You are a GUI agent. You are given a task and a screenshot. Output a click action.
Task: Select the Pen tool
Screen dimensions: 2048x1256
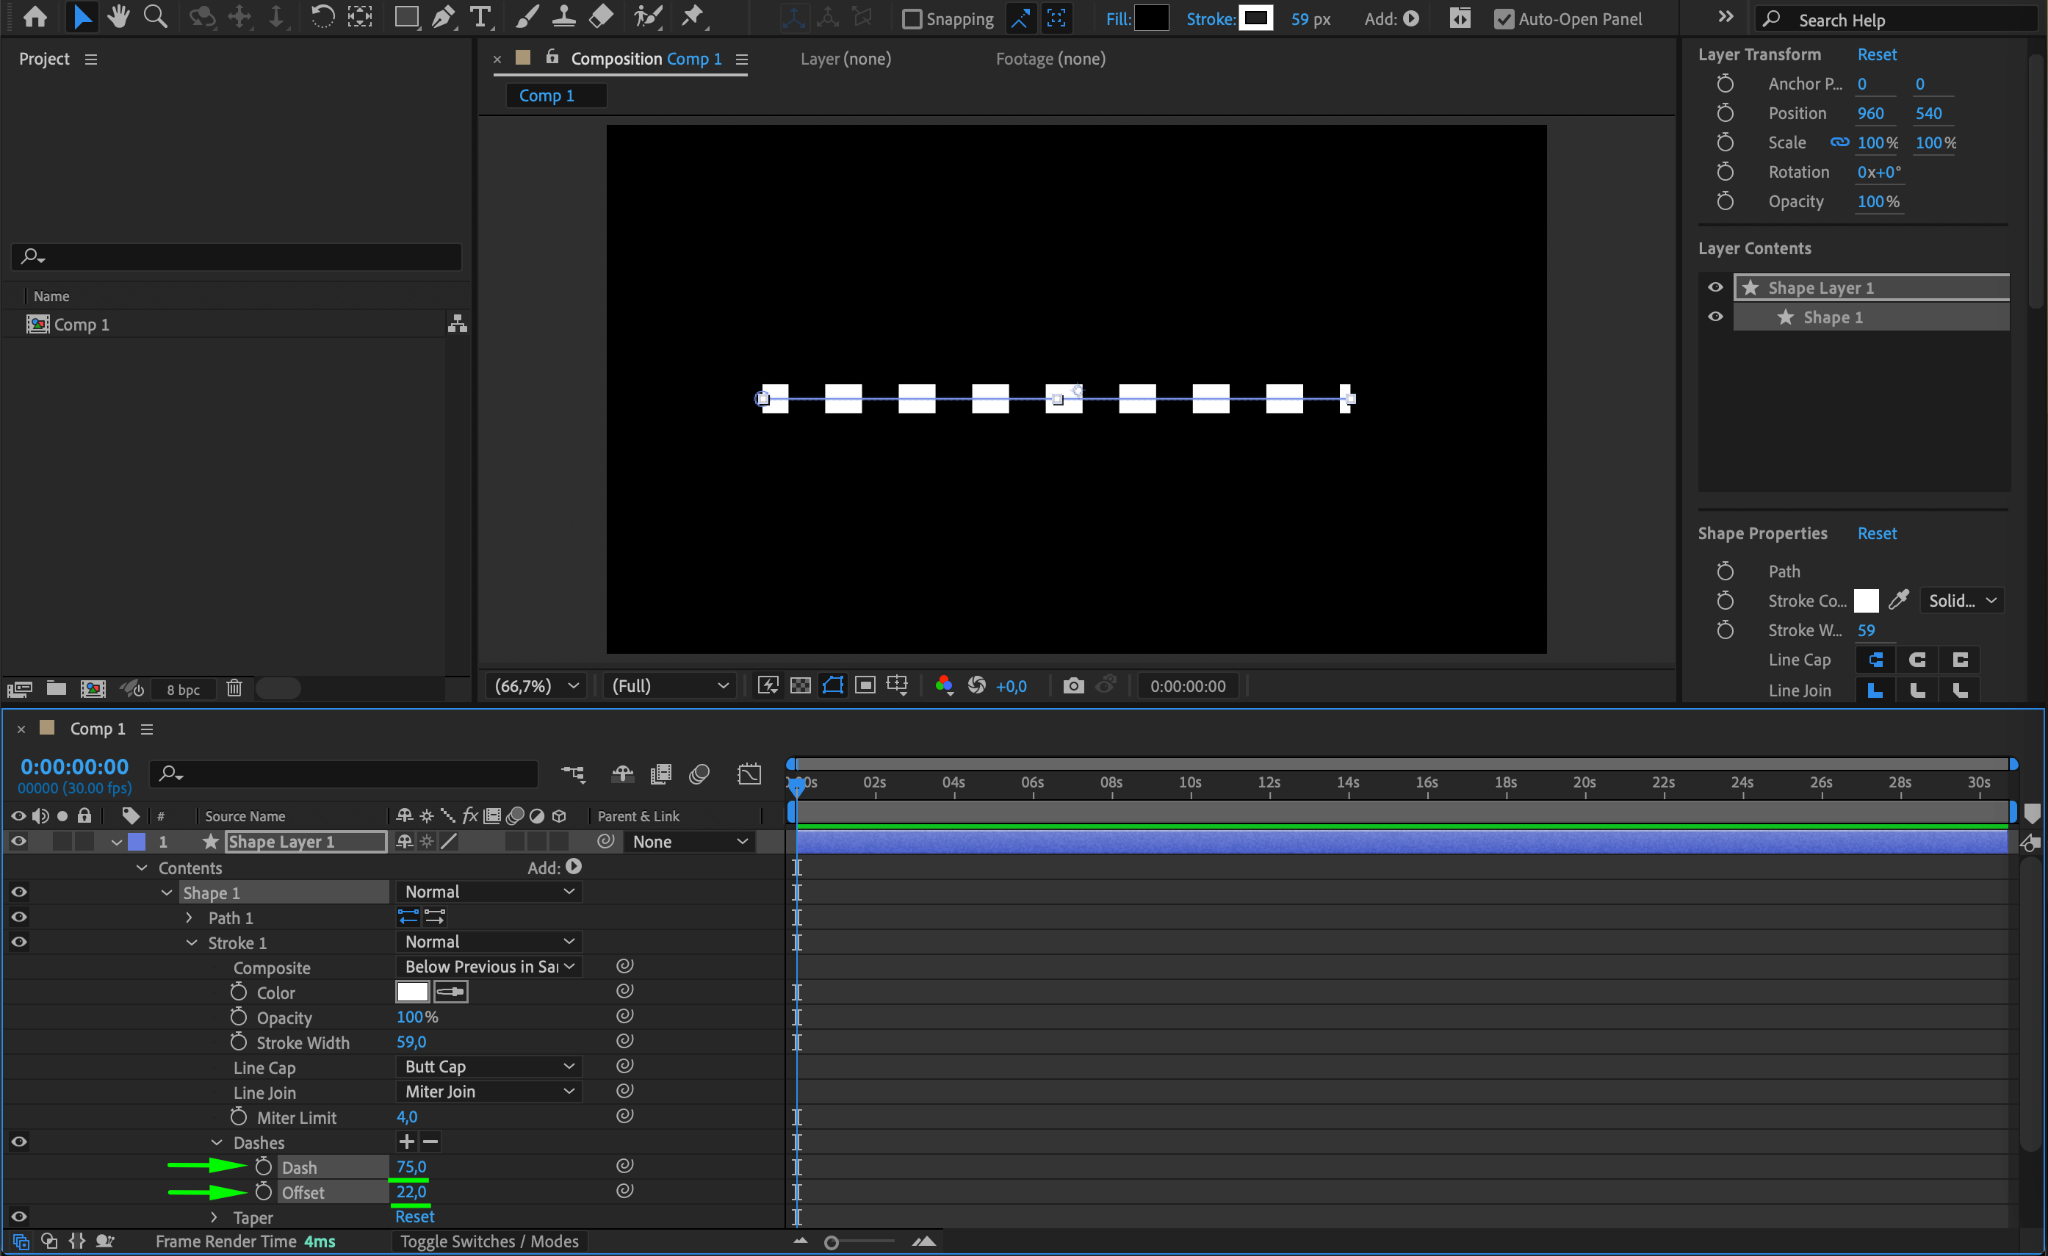click(x=443, y=16)
